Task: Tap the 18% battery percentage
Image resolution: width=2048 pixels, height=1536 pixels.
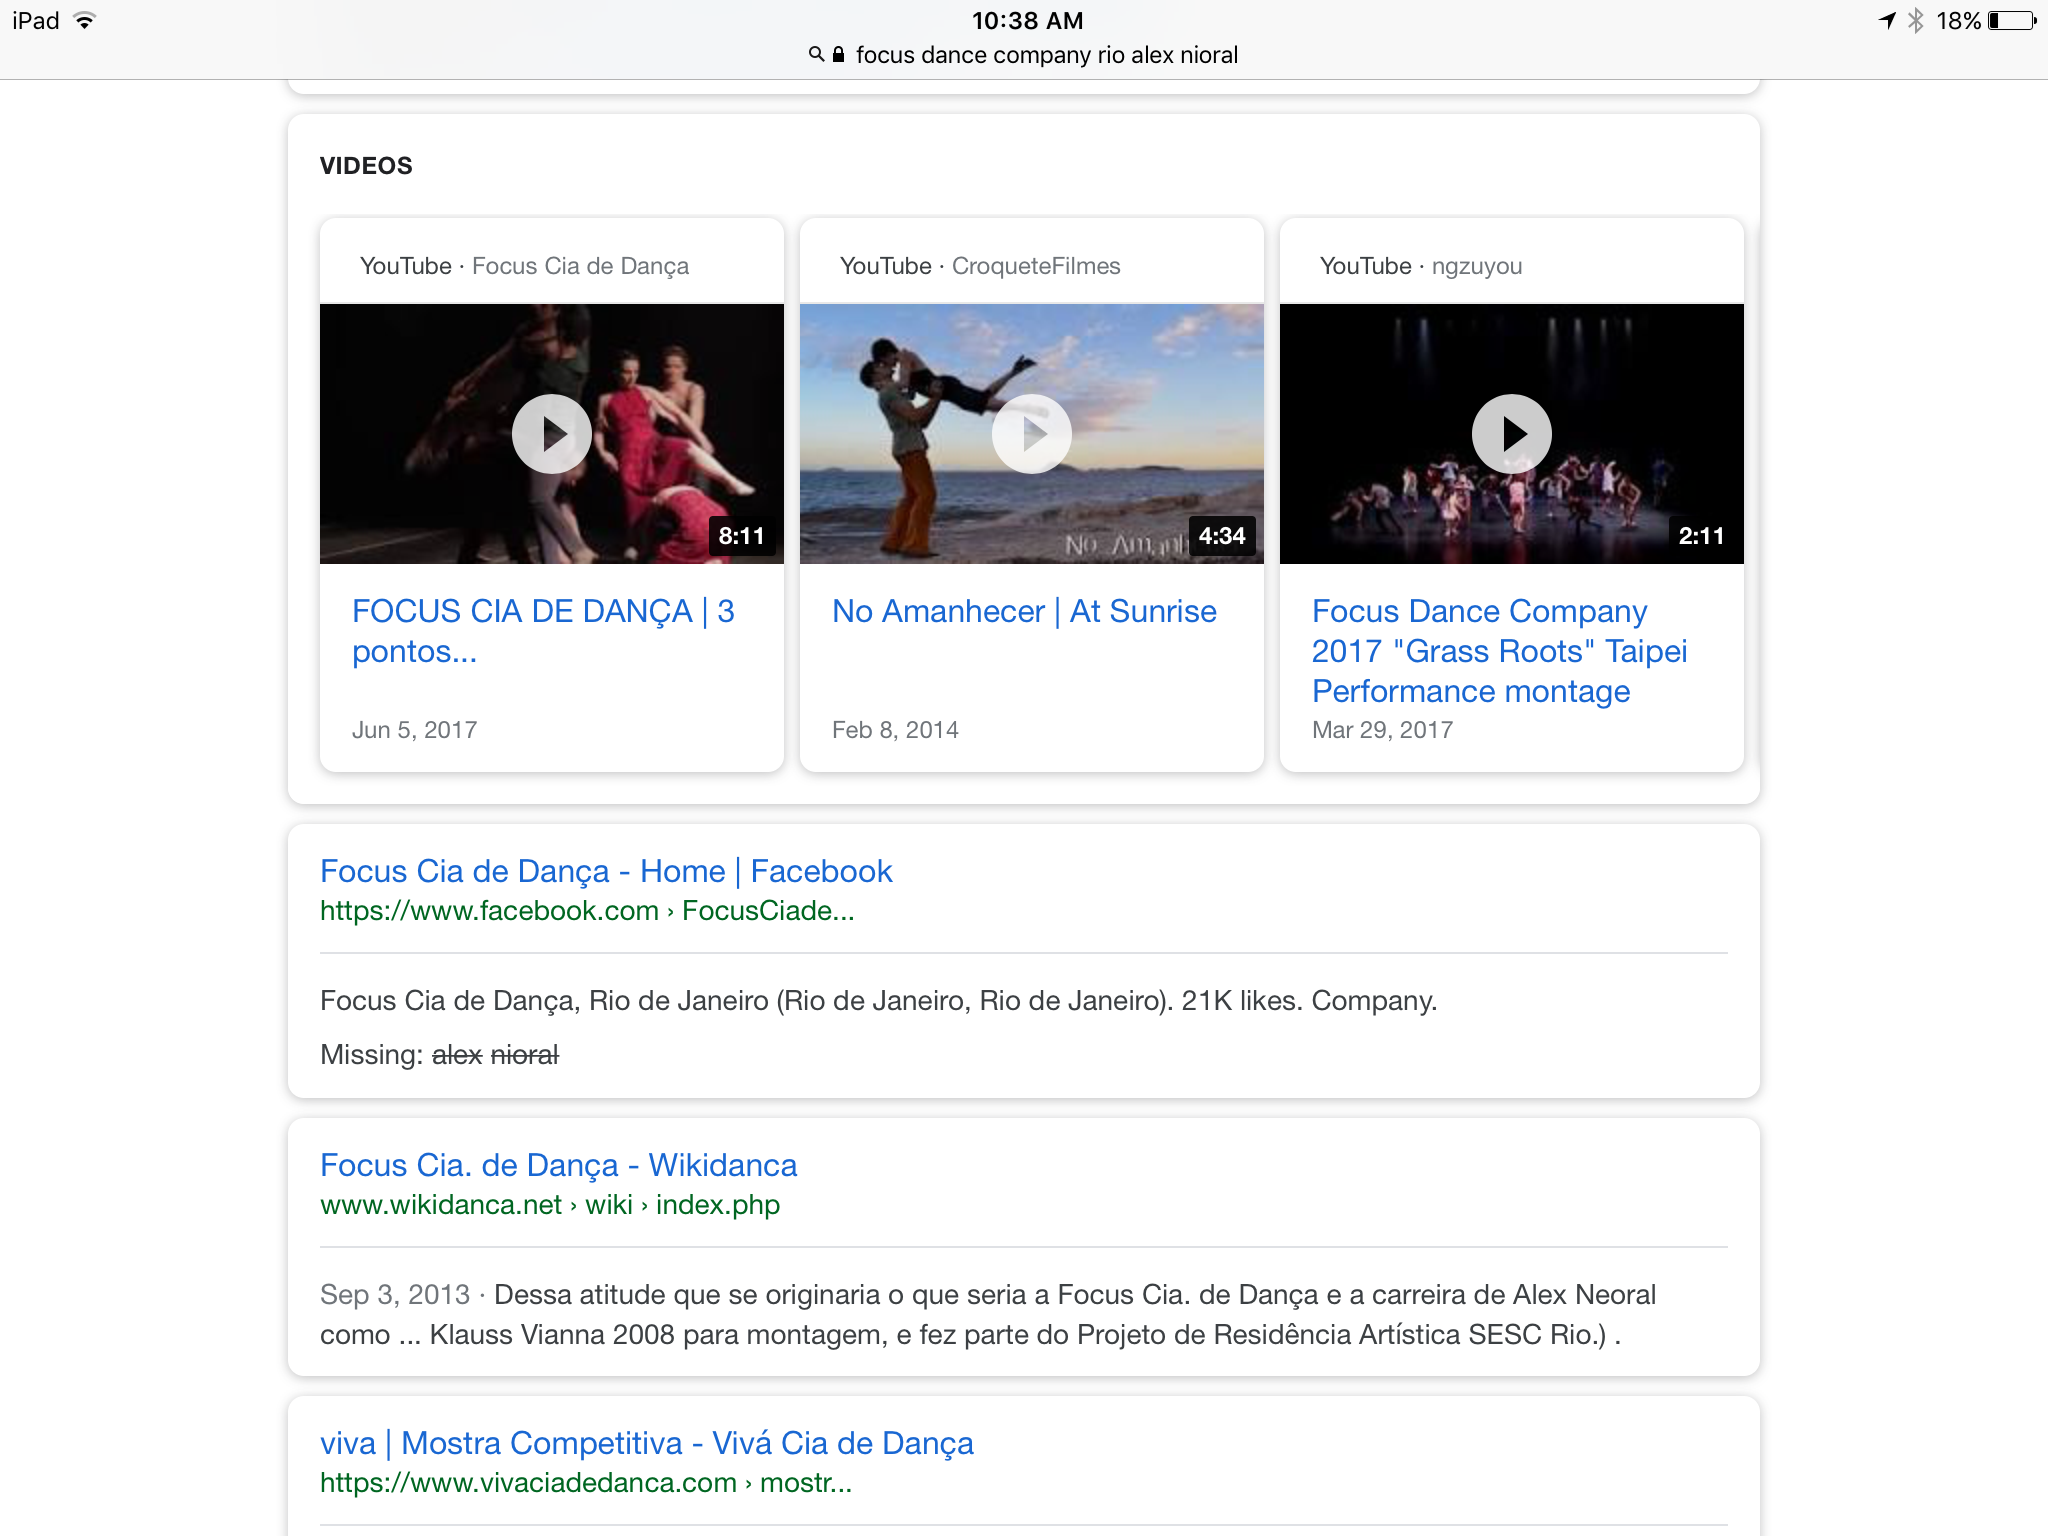Action: [x=1958, y=21]
